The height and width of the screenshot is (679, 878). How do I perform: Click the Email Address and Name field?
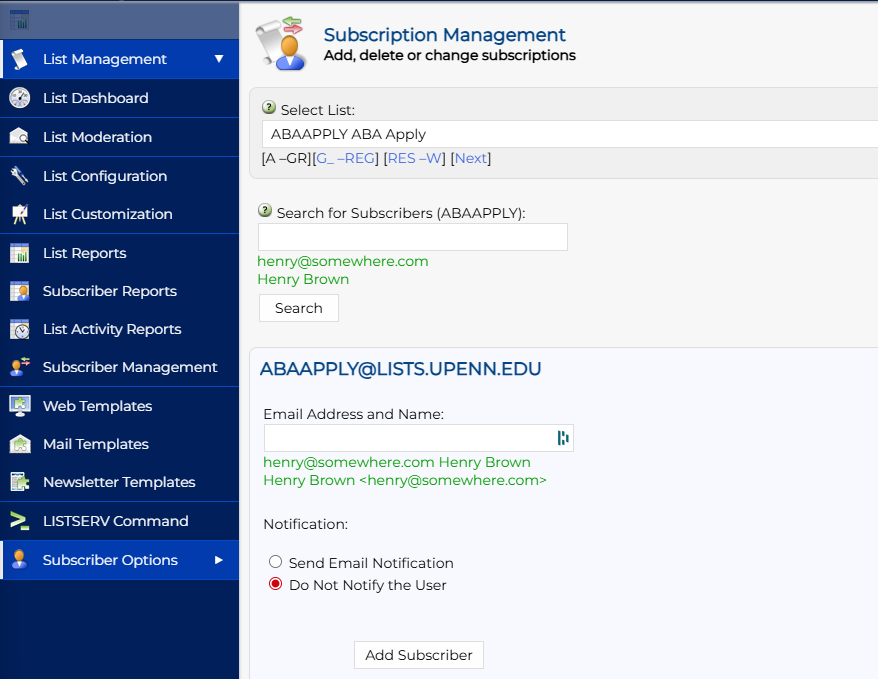click(x=419, y=438)
